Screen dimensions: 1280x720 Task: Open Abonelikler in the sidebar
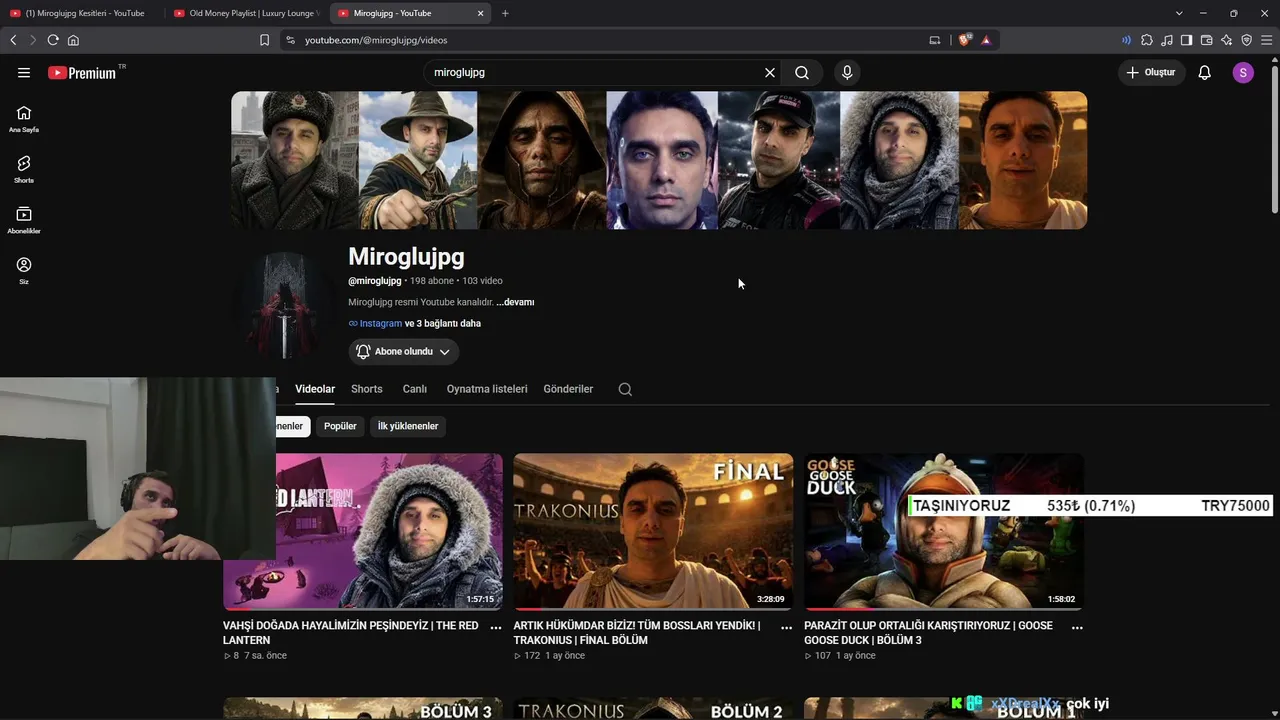24,221
